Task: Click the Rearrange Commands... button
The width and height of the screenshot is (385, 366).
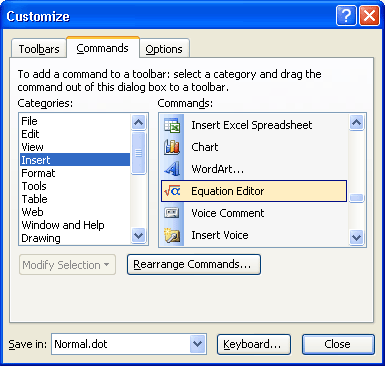Action: pos(194,264)
